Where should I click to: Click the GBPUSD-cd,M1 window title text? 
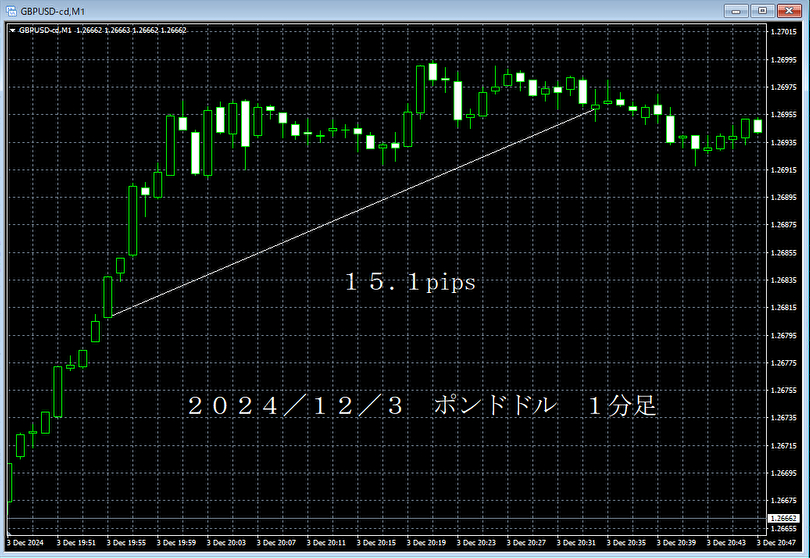[x=53, y=11]
